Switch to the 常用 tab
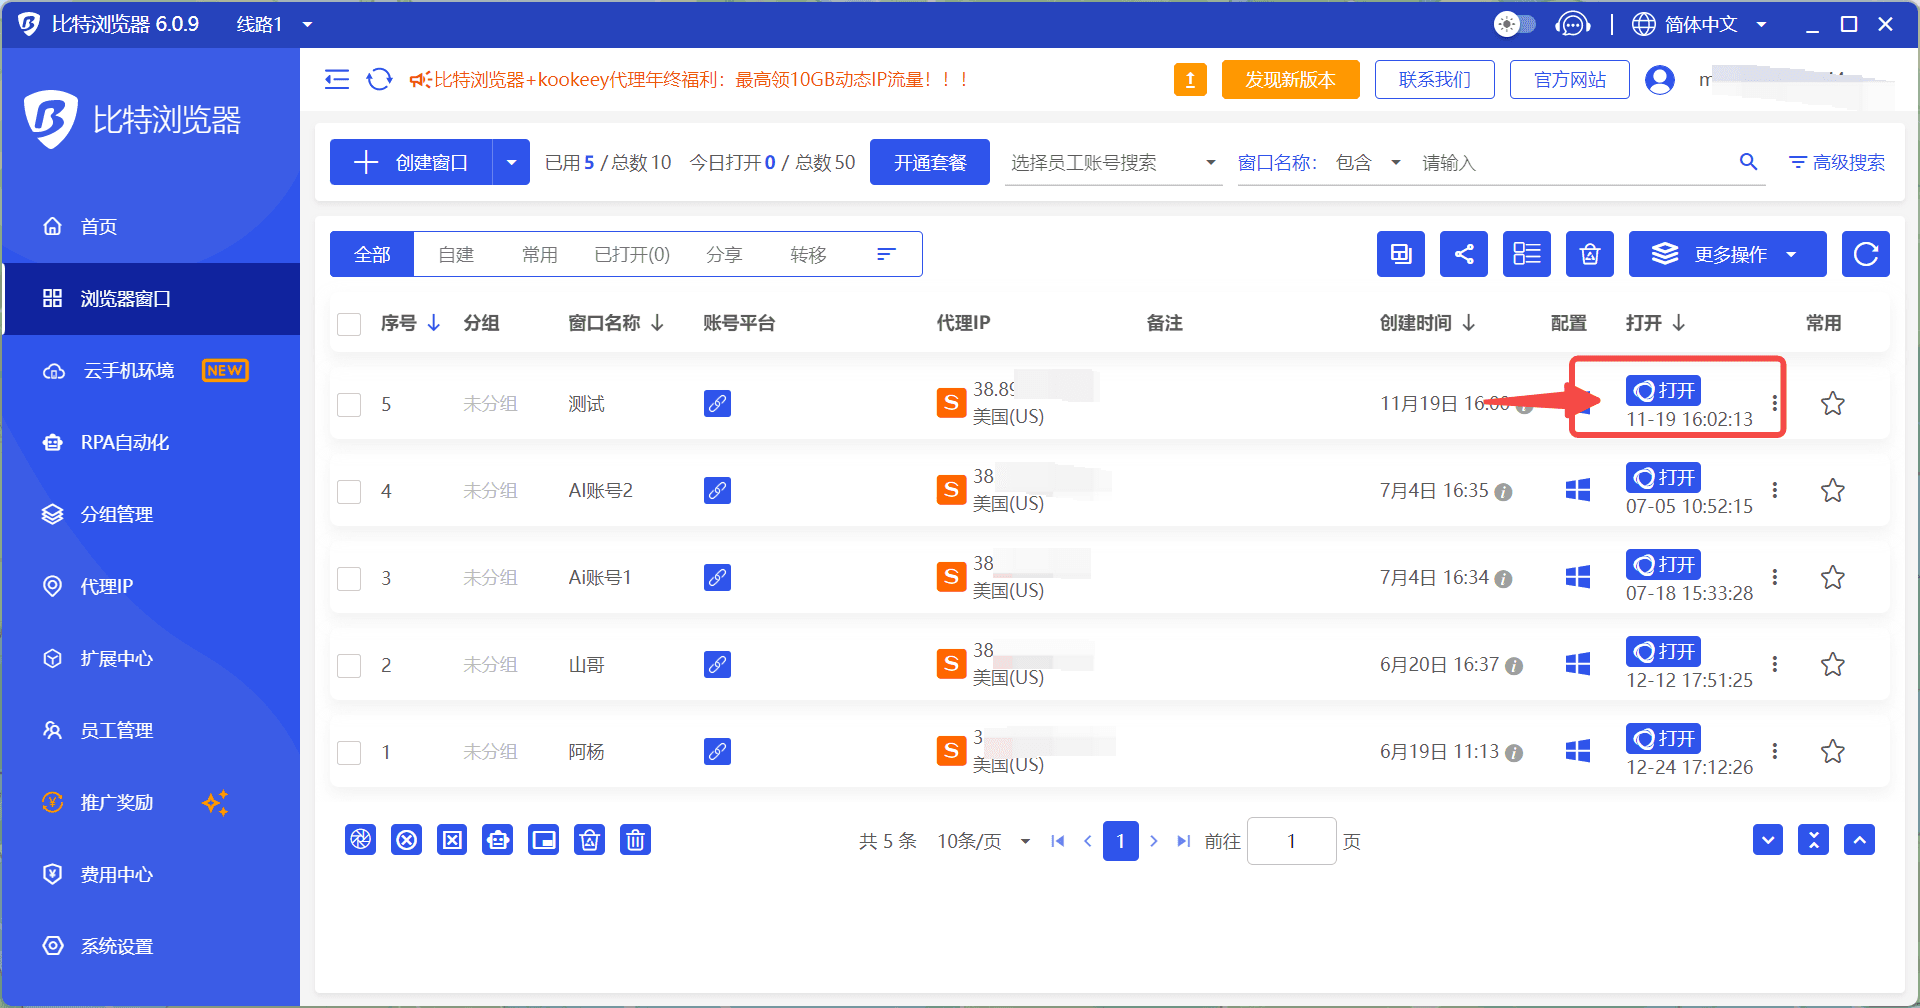This screenshot has height=1008, width=1920. pos(540,254)
